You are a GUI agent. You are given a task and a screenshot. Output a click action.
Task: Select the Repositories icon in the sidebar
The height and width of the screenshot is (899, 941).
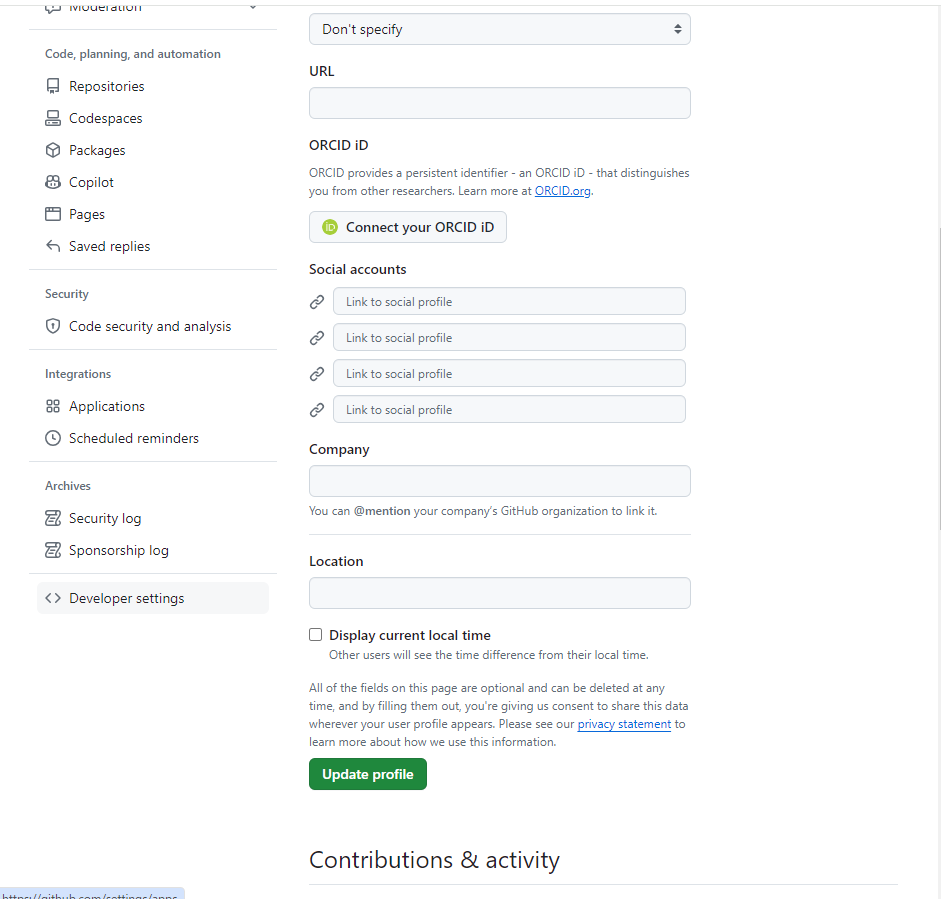point(53,86)
